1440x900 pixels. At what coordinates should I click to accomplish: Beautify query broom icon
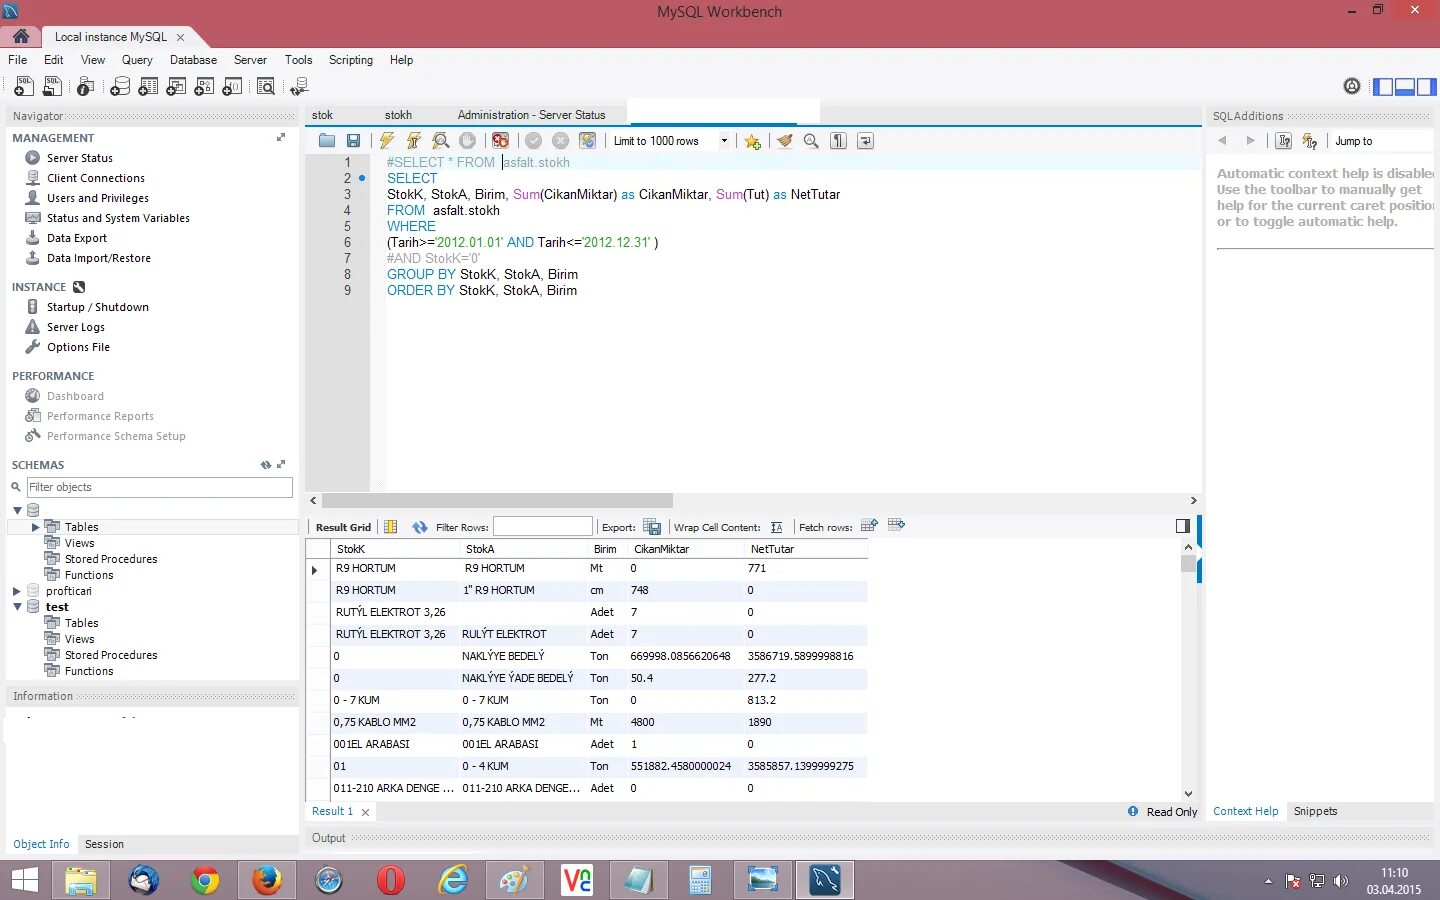click(x=785, y=141)
